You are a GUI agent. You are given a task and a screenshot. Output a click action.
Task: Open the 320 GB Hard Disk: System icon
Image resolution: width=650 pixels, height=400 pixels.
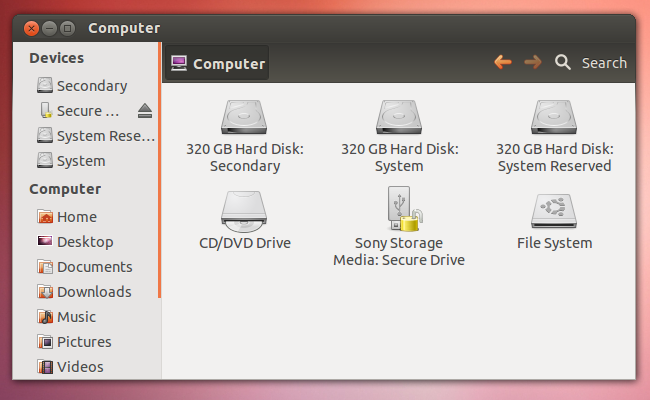click(399, 118)
